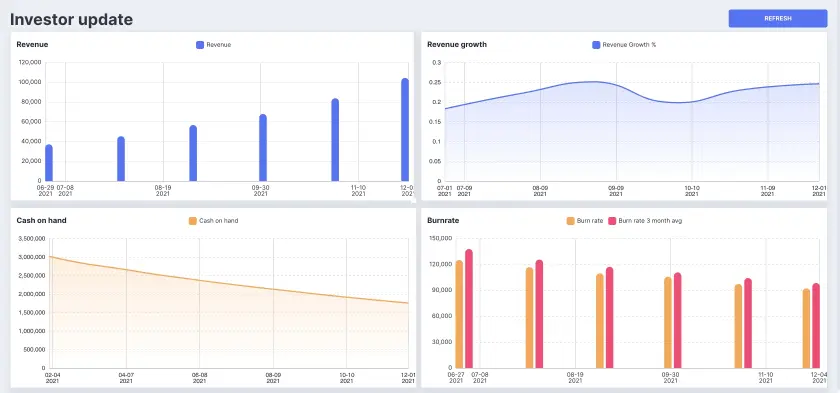Viewport: 840px width, 393px height.
Task: Toggle the Cash on hand legend swatch
Action: coord(193,221)
